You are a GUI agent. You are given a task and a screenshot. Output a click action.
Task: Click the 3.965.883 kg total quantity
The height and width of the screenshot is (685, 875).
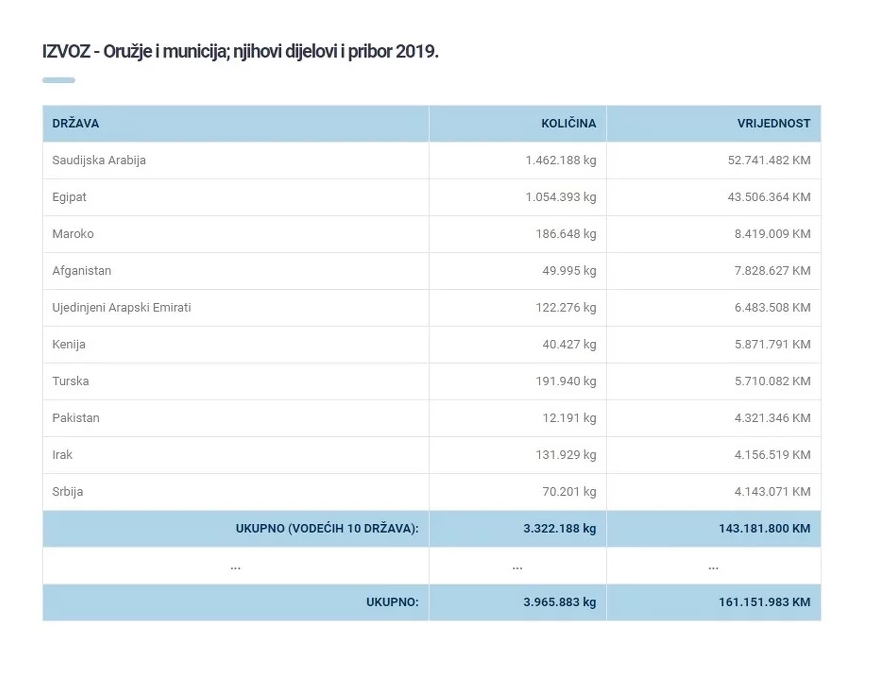tap(559, 603)
